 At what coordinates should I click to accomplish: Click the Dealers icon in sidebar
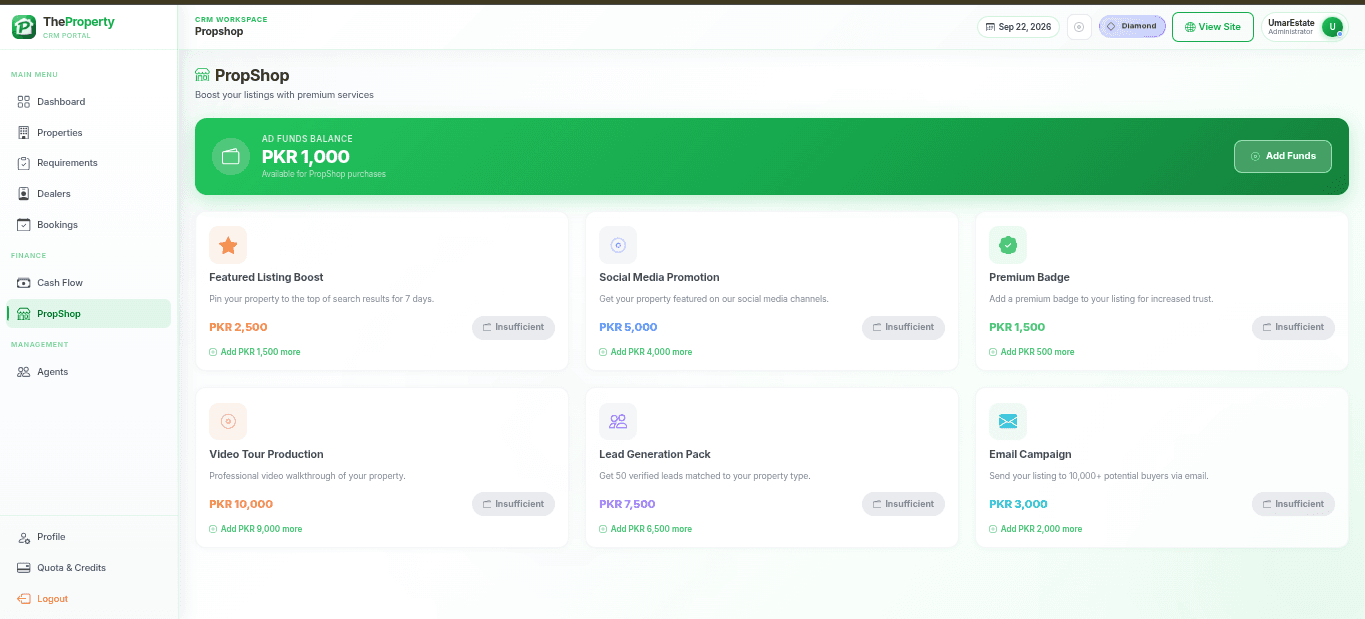coord(24,194)
